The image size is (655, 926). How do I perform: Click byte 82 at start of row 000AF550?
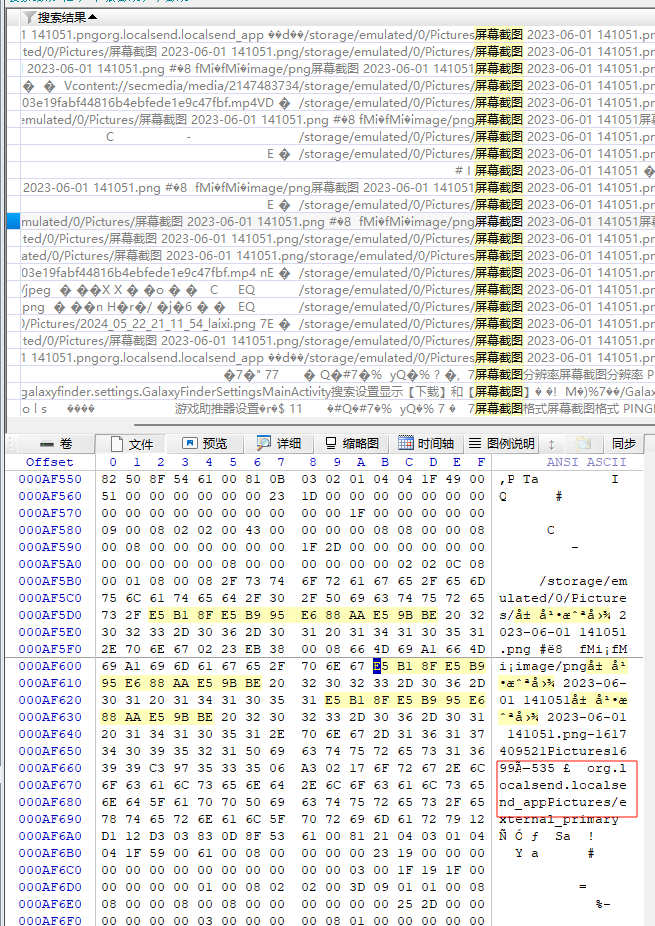109,479
